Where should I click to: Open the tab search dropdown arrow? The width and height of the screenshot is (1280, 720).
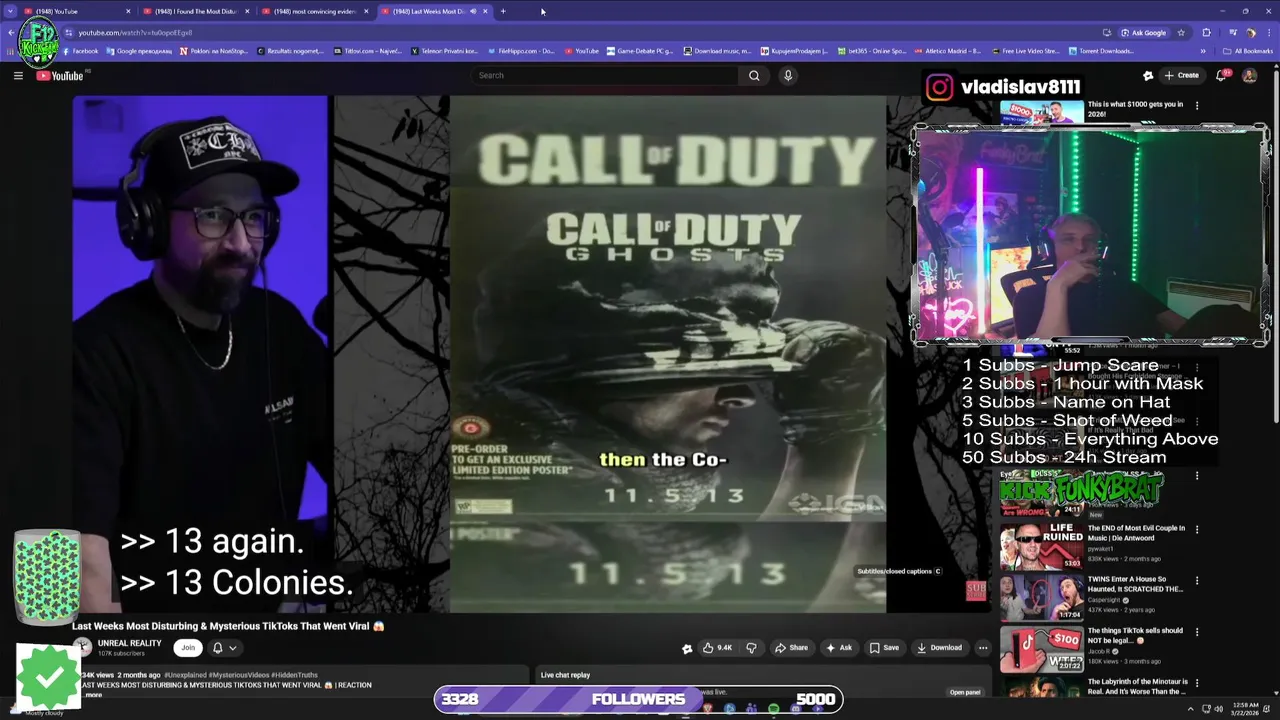click(11, 11)
